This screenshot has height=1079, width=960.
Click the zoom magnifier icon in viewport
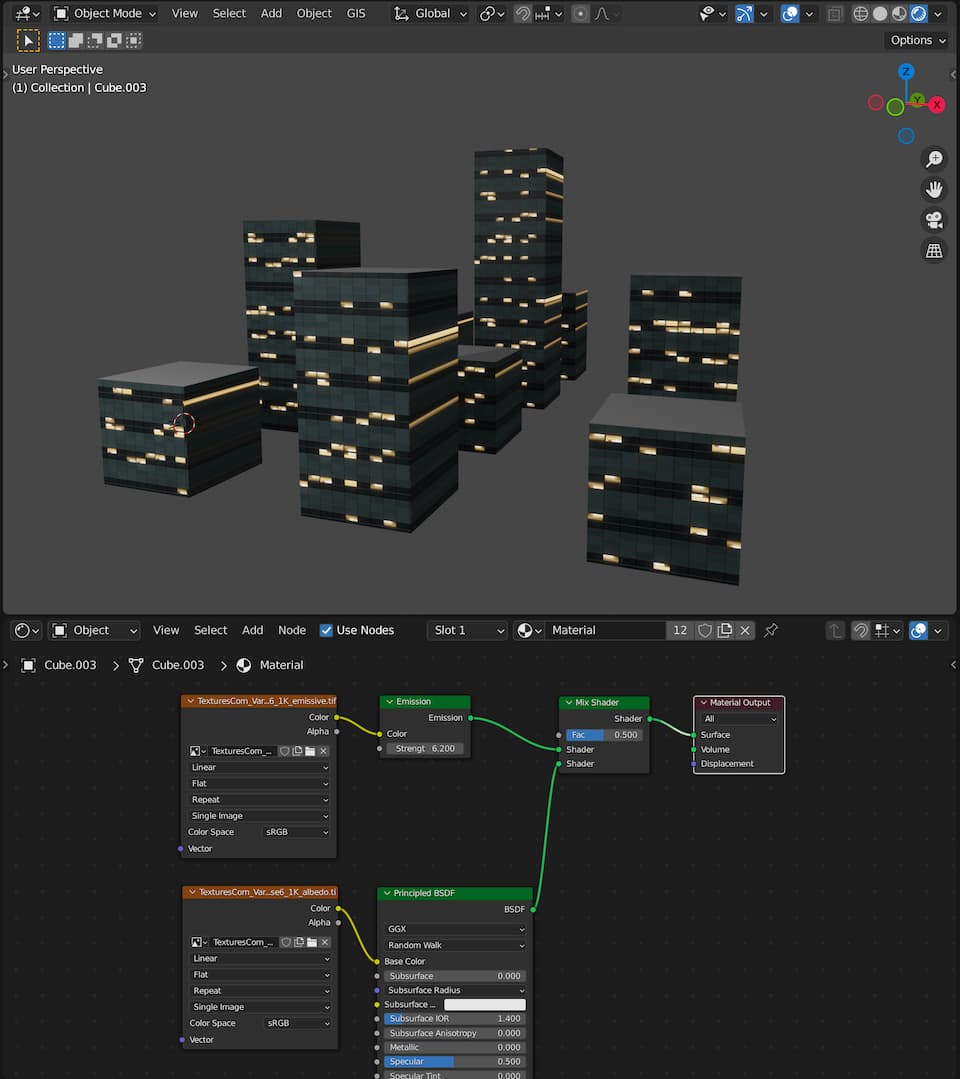click(x=934, y=159)
